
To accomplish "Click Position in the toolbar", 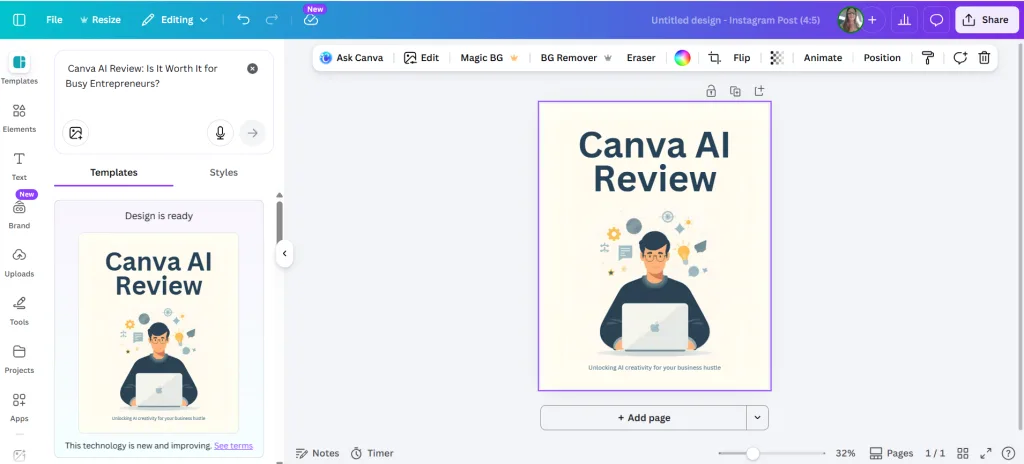I will (x=882, y=58).
